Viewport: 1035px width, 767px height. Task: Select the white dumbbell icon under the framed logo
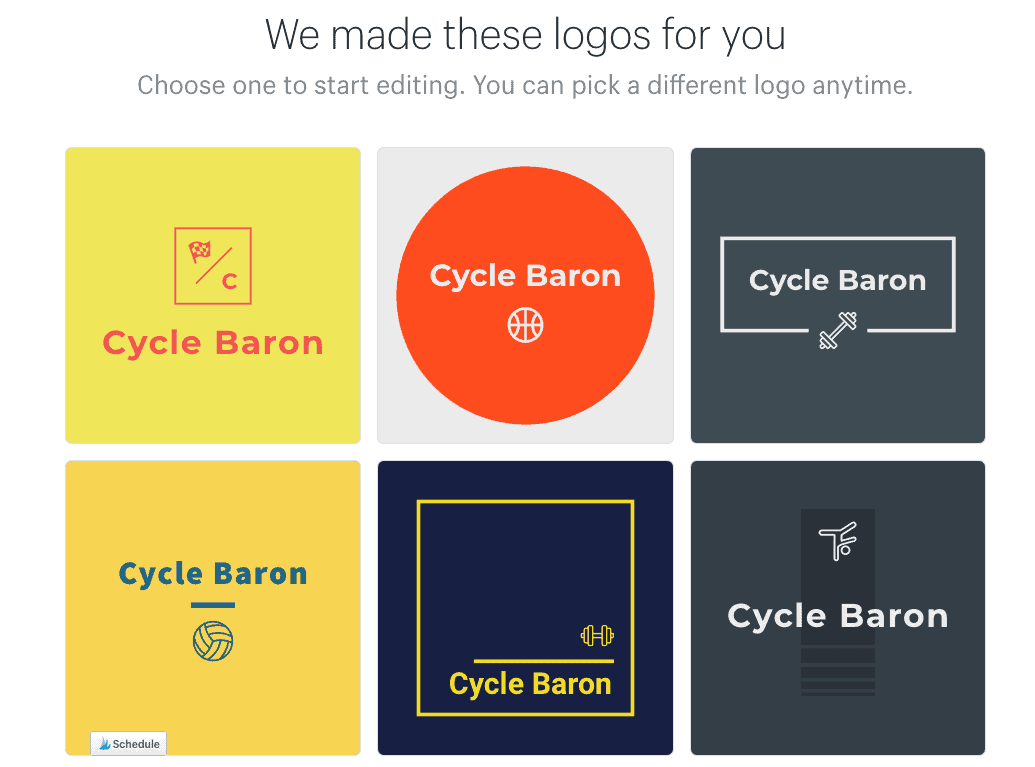[838, 331]
